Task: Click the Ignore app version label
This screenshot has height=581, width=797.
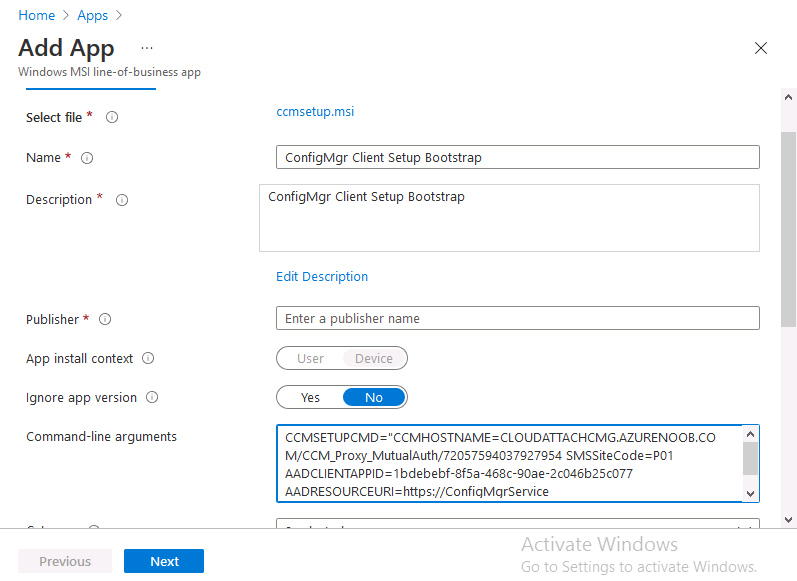Action: [x=81, y=397]
